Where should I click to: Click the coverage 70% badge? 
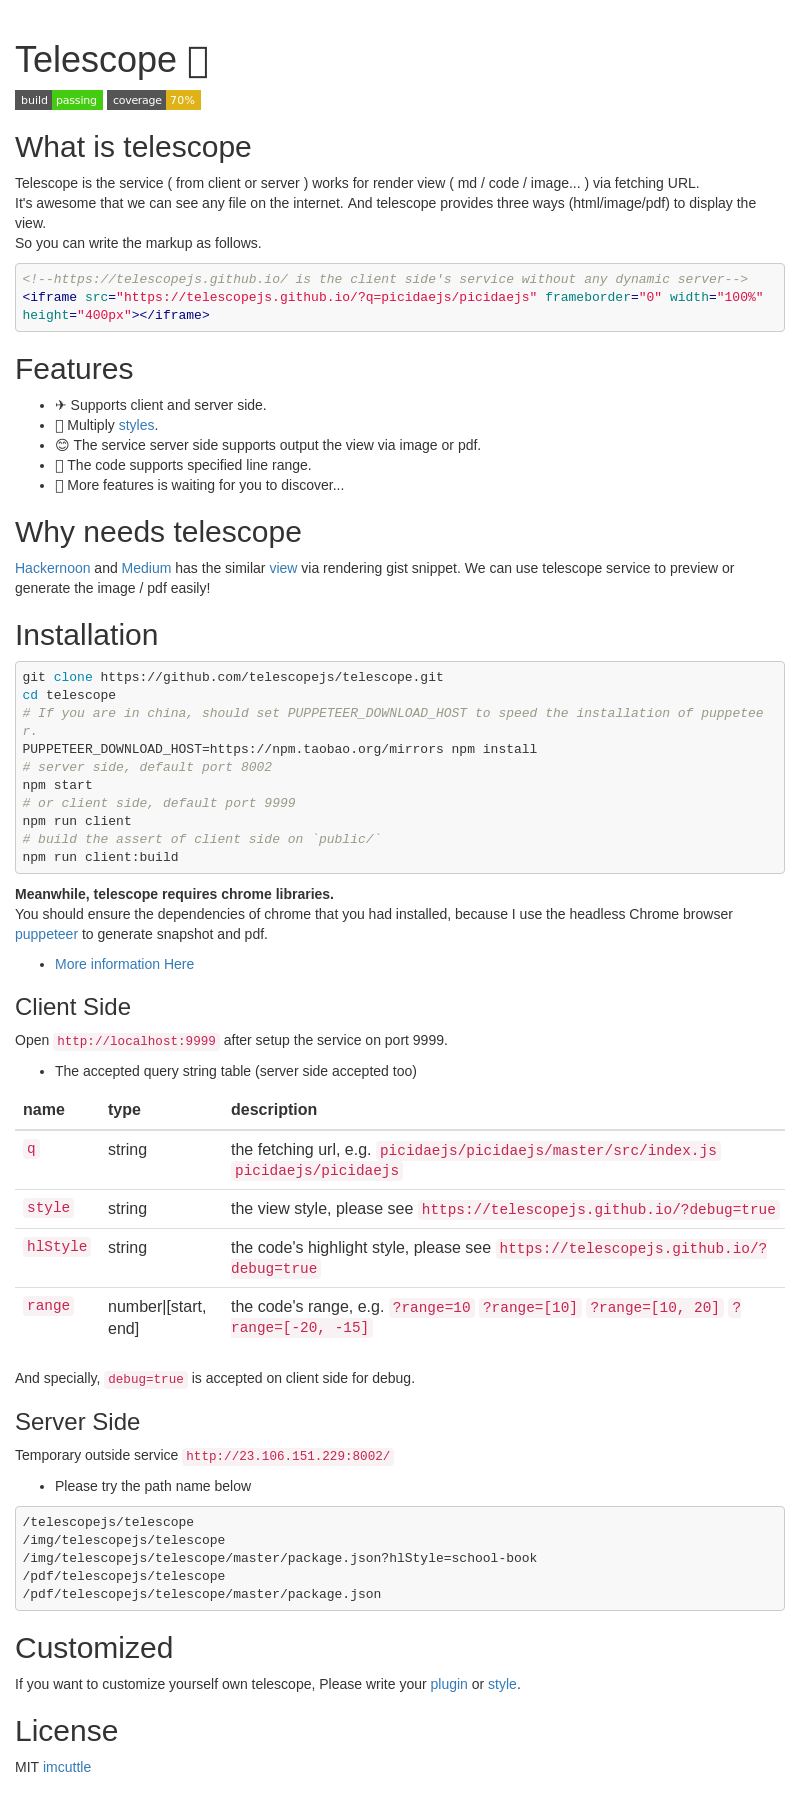(153, 100)
